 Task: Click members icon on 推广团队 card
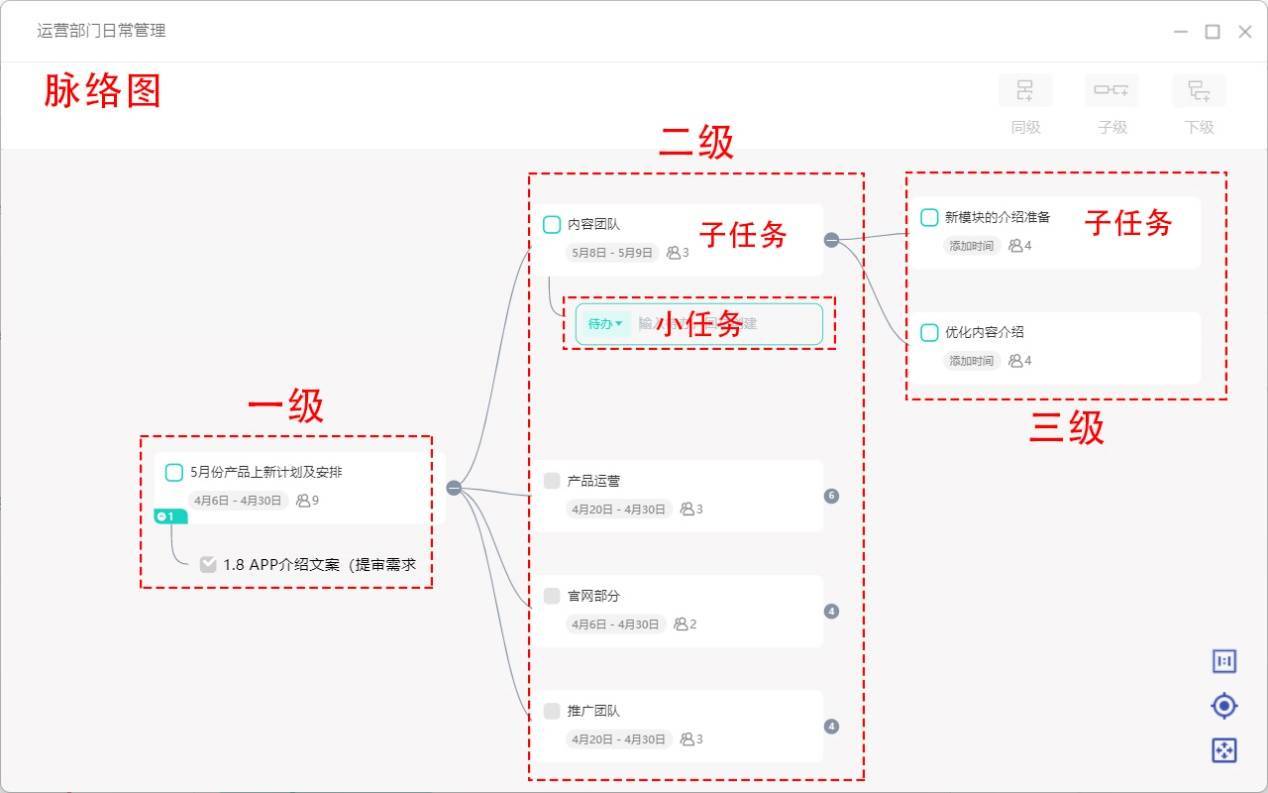[x=687, y=739]
